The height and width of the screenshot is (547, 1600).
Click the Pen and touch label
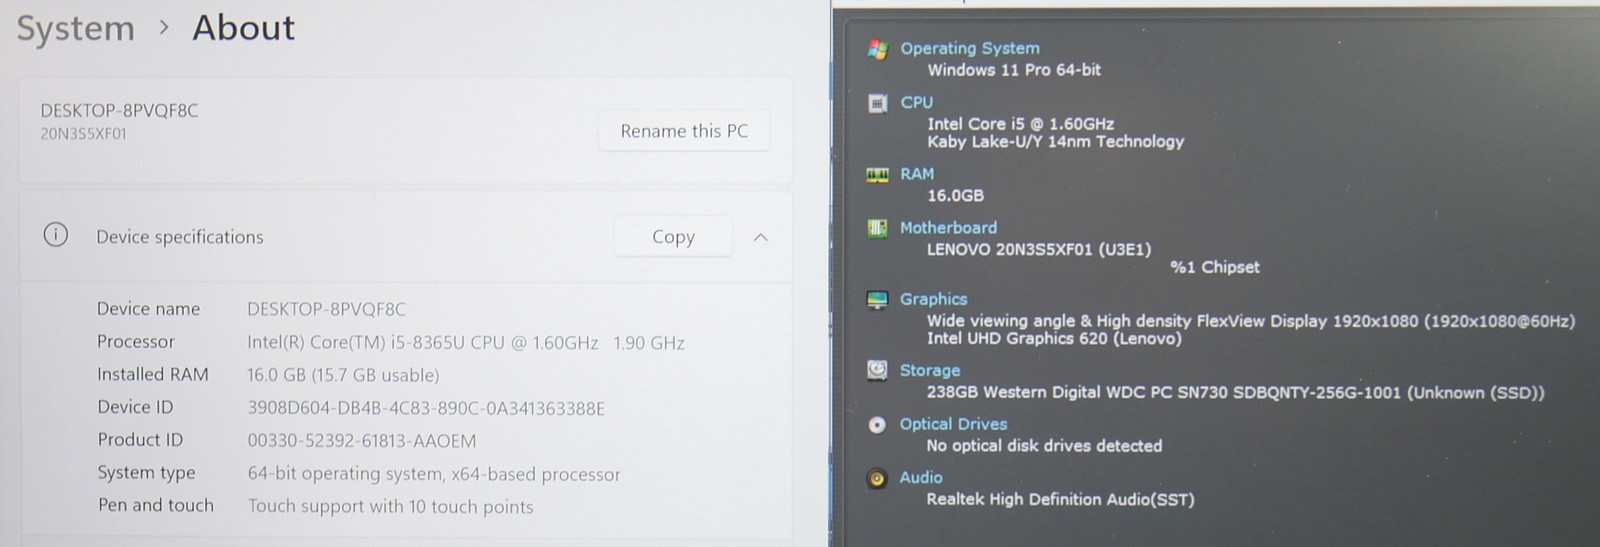[x=156, y=505]
